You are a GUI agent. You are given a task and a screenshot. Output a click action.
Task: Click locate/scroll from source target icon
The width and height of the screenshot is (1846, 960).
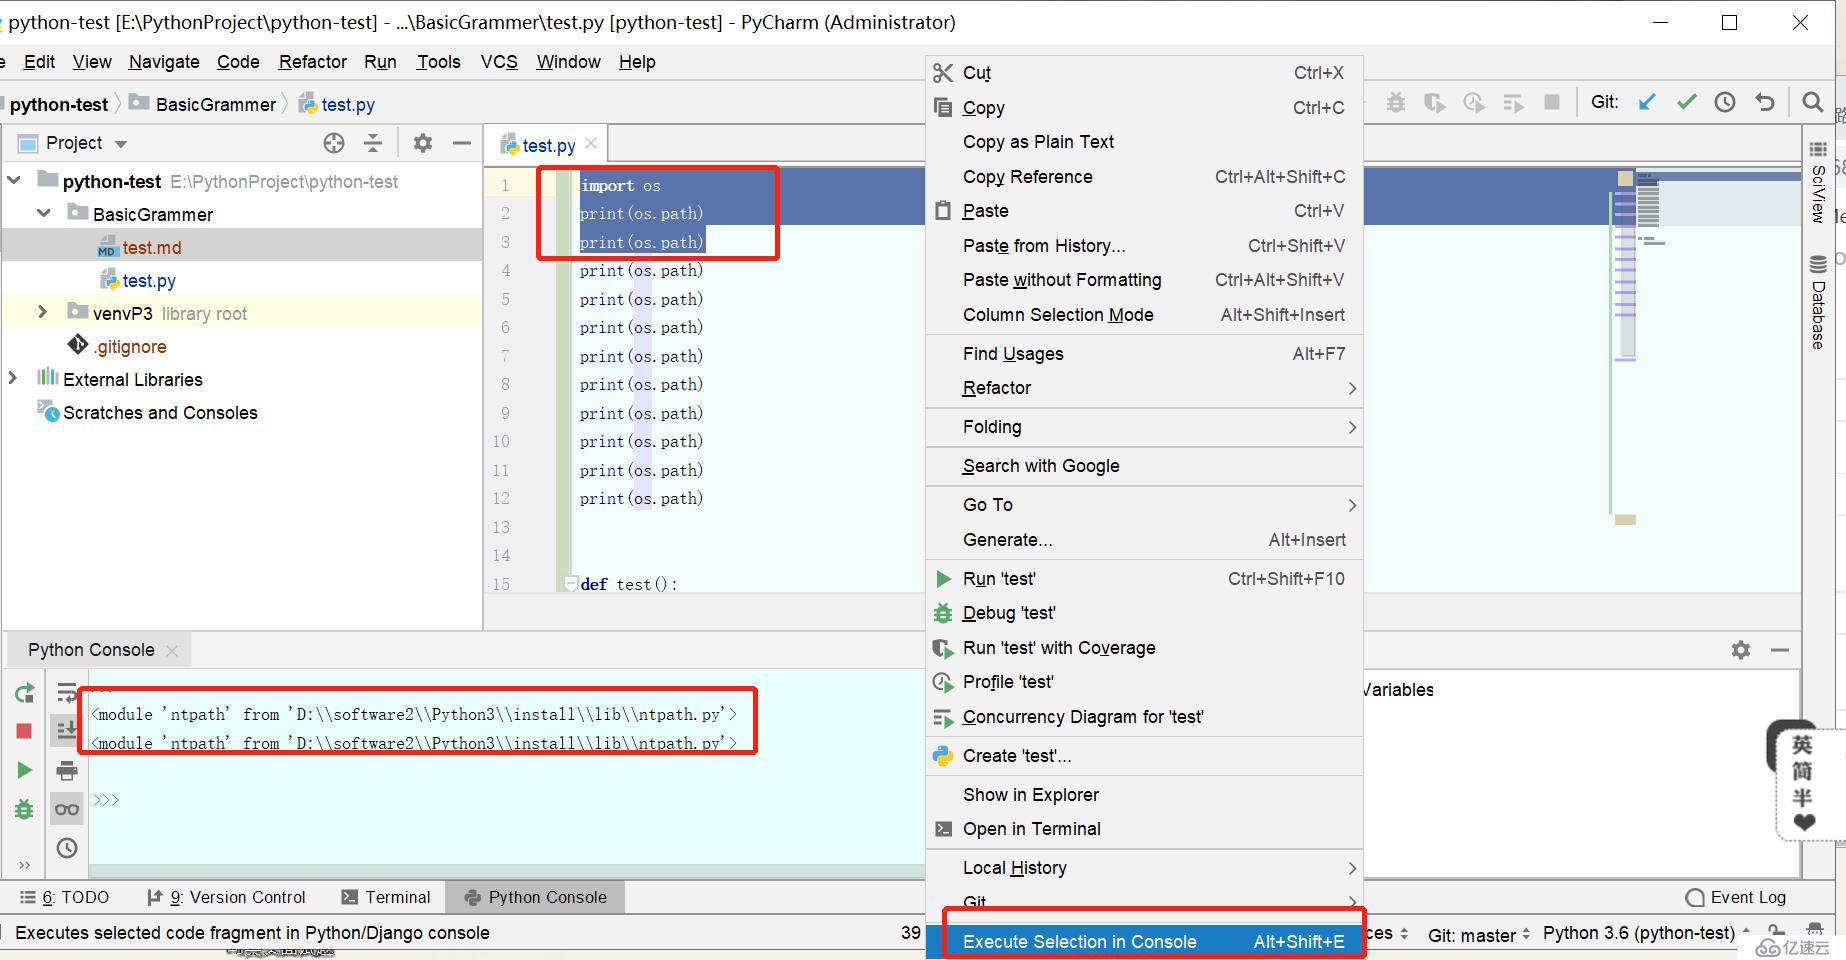[334, 143]
